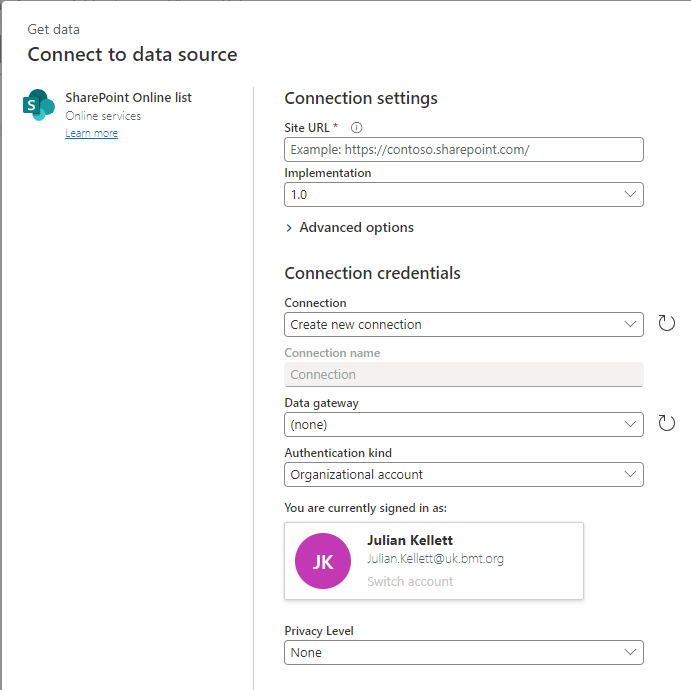Click the Implementation dropdown chevron arrow
Viewport: 691px width, 690px height.
pyautogui.click(x=630, y=194)
